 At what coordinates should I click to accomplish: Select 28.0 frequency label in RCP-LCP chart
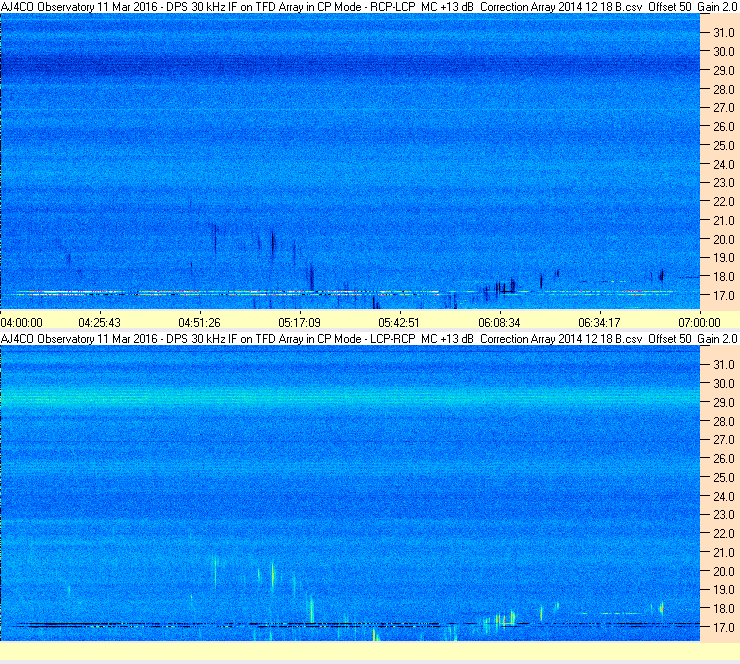(723, 89)
